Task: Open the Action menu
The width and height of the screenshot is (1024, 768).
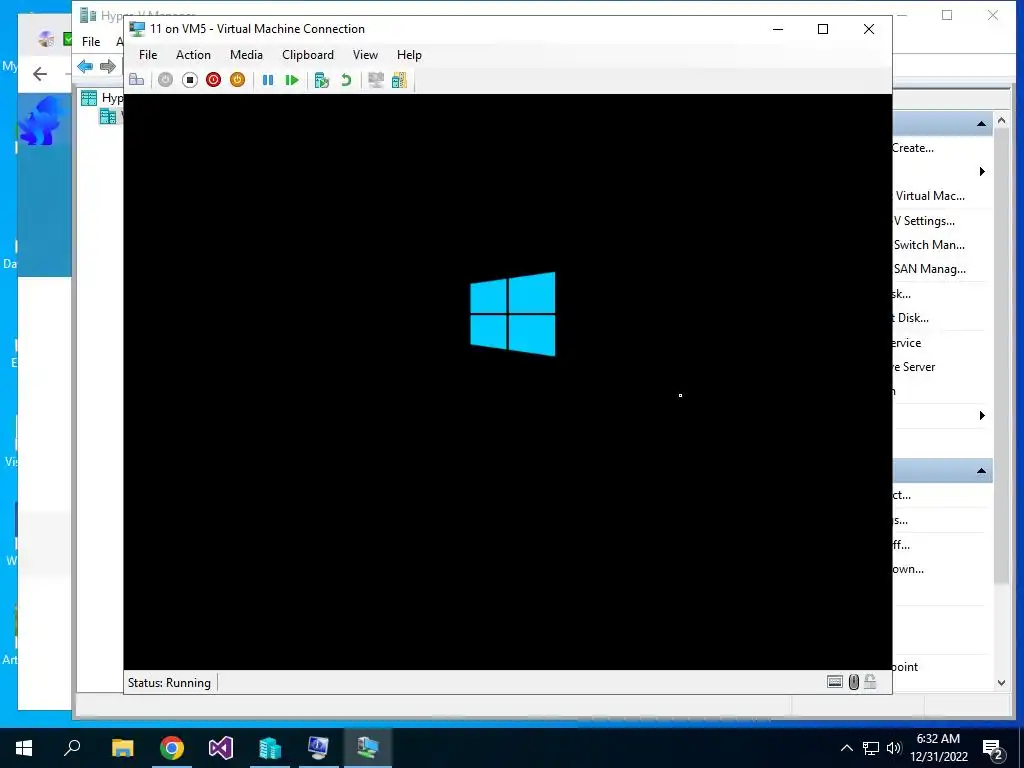Action: pyautogui.click(x=193, y=55)
